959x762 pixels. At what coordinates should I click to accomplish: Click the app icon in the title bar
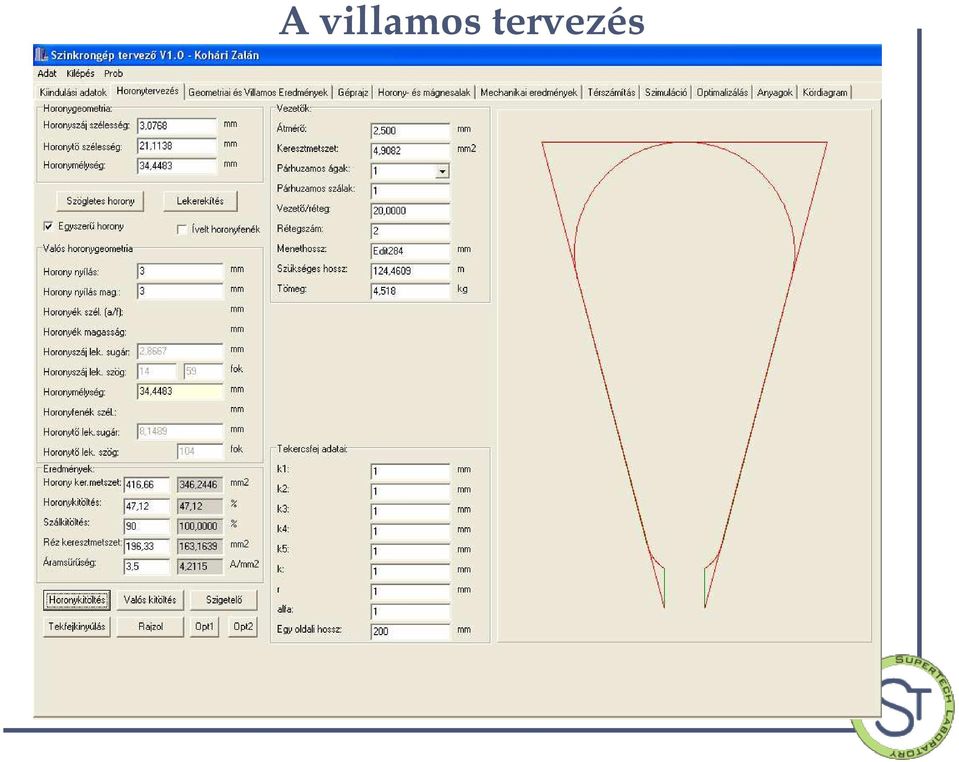[x=42, y=55]
